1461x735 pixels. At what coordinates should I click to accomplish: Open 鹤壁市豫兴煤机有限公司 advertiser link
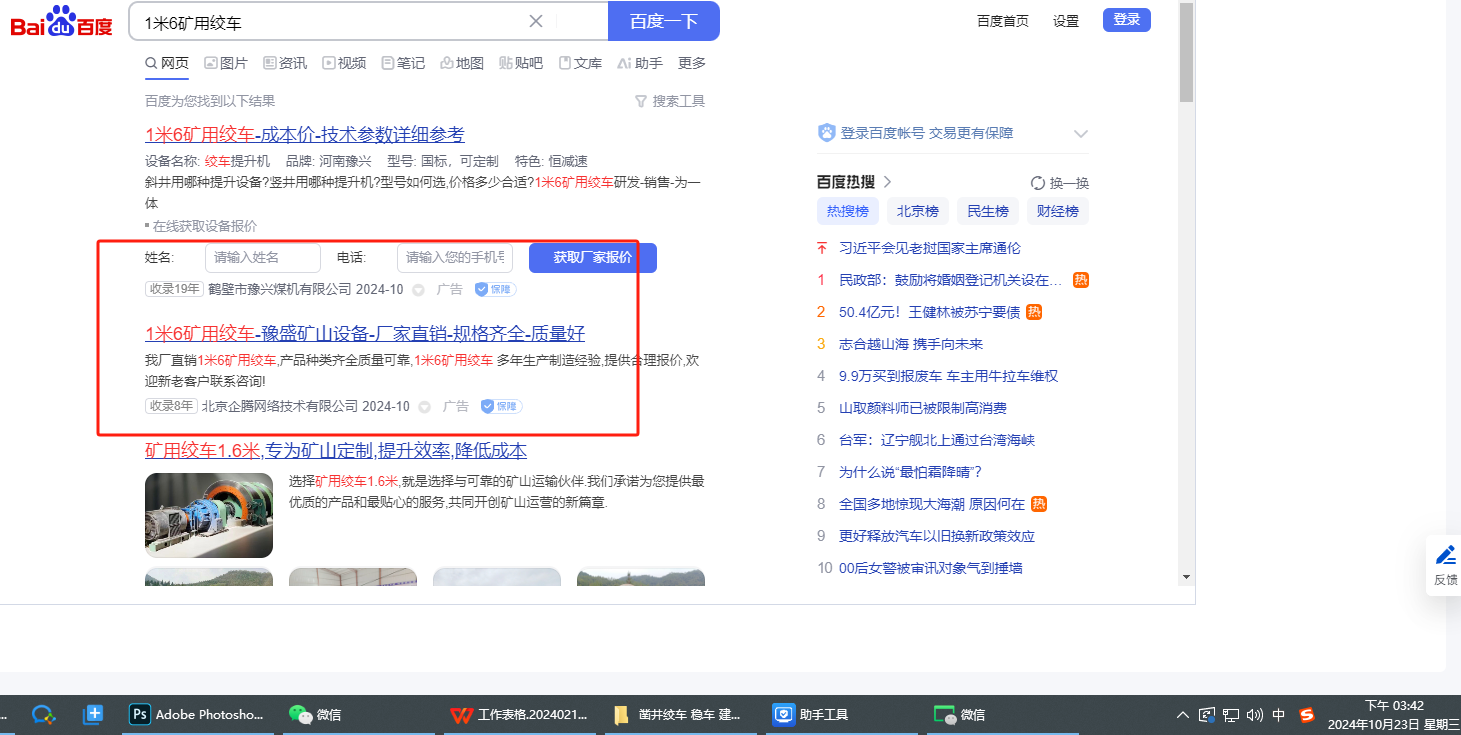click(x=280, y=290)
